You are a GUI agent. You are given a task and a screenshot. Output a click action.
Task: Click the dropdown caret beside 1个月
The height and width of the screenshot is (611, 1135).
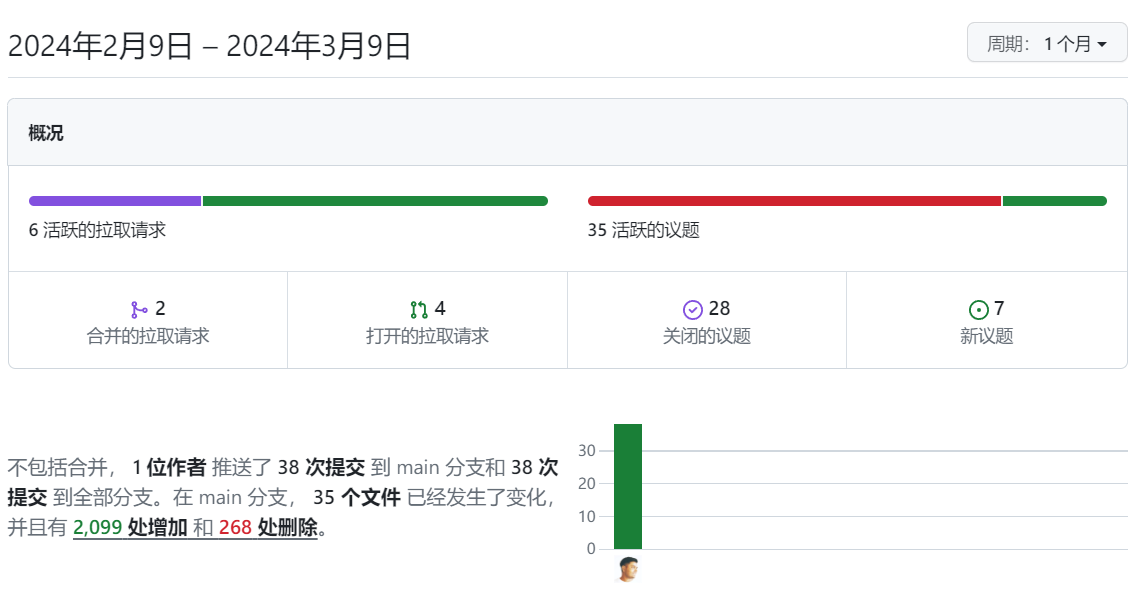click(1106, 44)
